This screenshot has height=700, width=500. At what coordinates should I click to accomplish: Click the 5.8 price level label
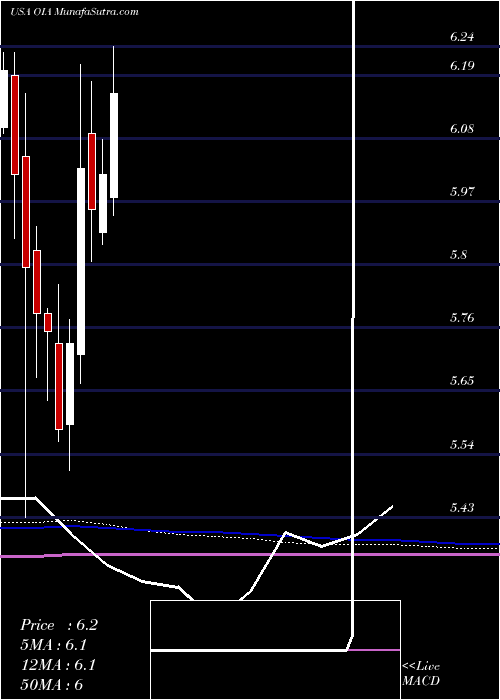(458, 255)
